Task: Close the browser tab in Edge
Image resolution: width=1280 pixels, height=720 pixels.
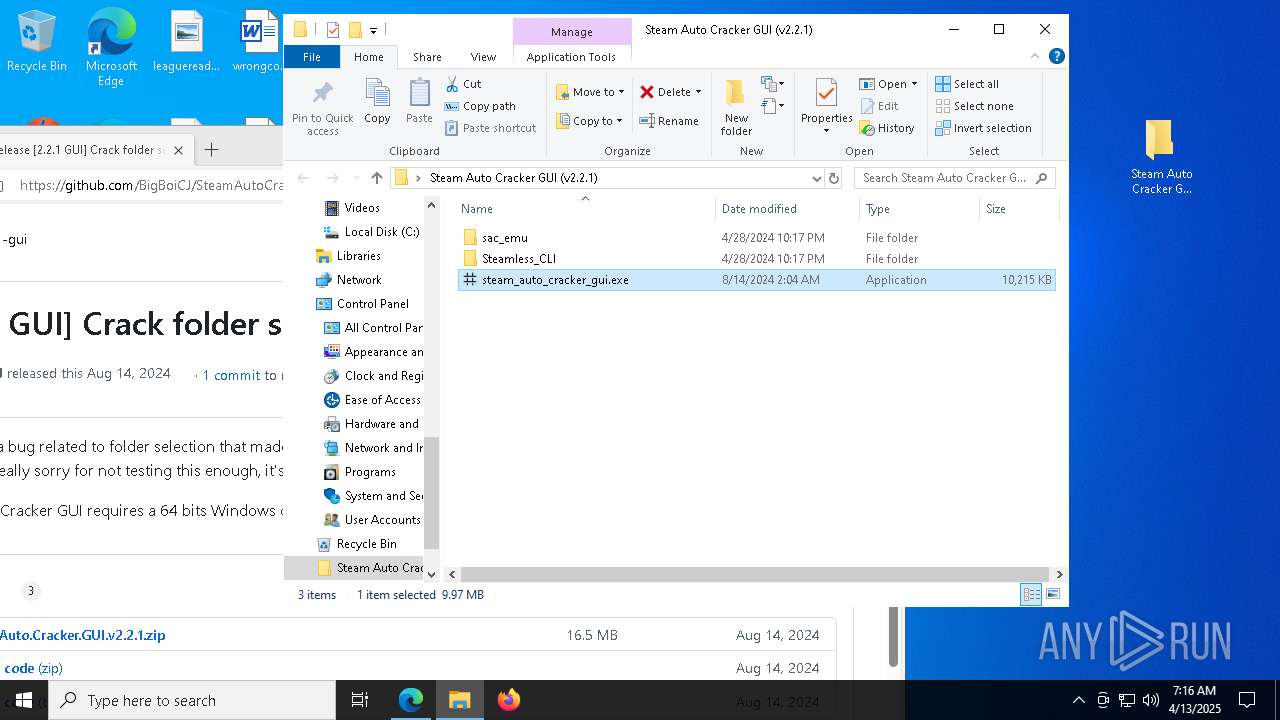Action: (x=178, y=150)
